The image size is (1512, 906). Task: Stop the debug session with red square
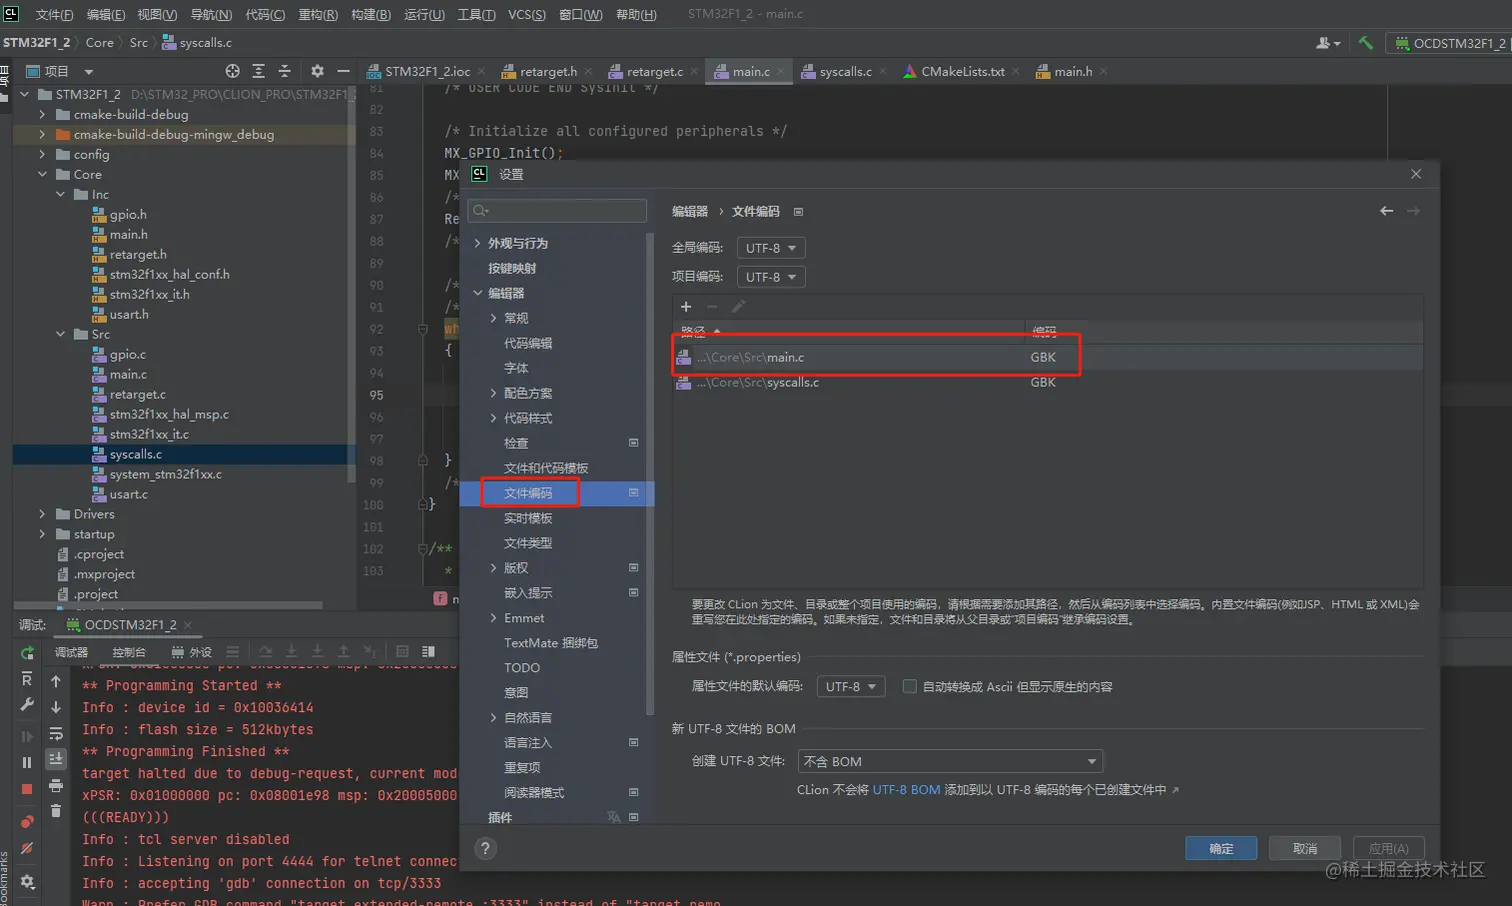click(27, 789)
